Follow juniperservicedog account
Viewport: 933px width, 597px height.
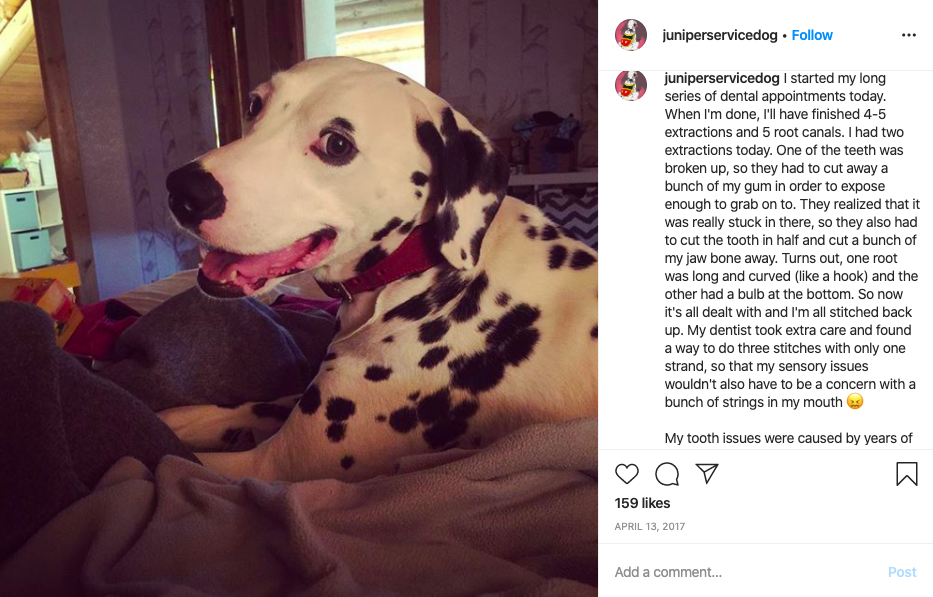[812, 35]
